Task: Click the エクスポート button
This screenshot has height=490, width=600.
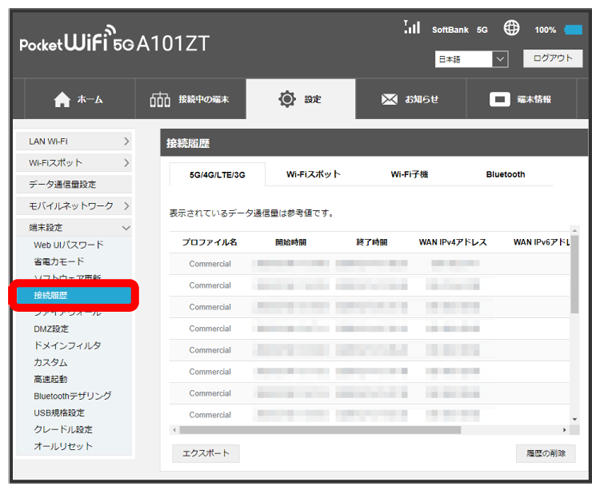Action: tap(205, 453)
